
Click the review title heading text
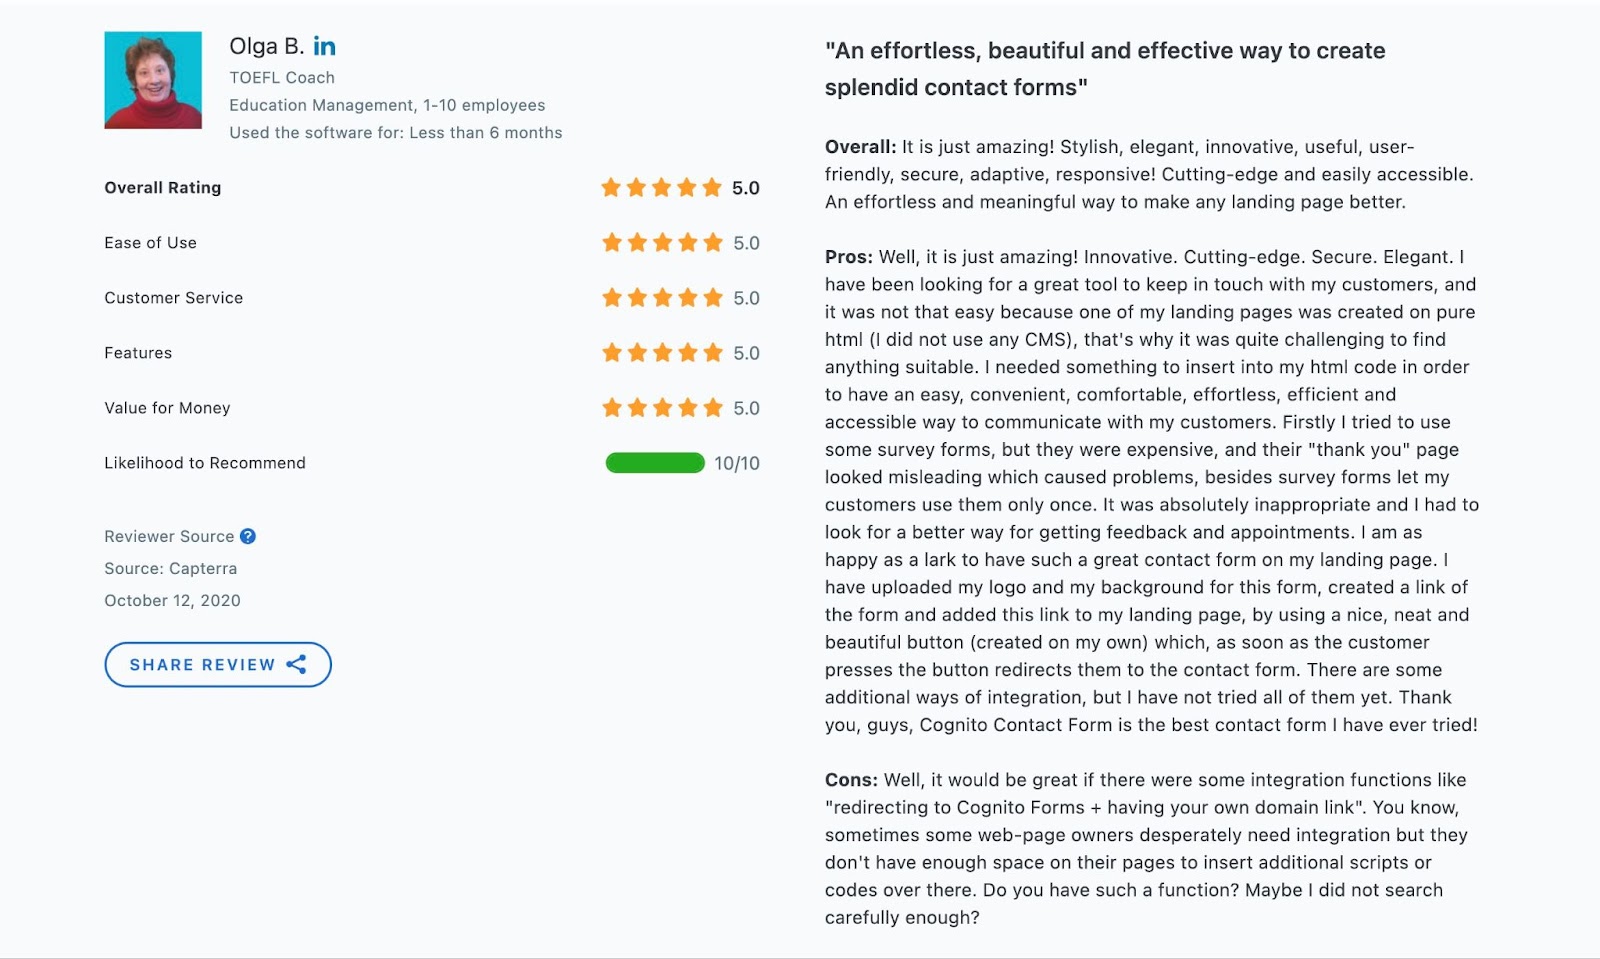click(1104, 69)
